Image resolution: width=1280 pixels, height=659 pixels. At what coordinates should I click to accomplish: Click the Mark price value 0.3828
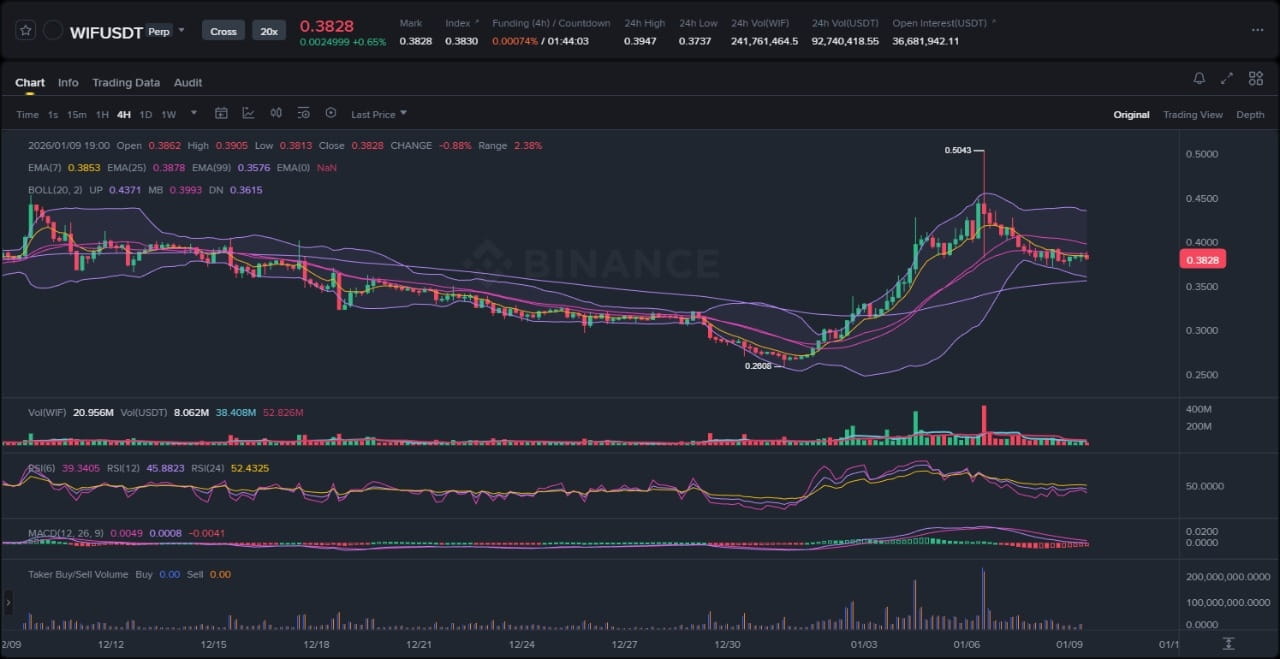click(416, 41)
